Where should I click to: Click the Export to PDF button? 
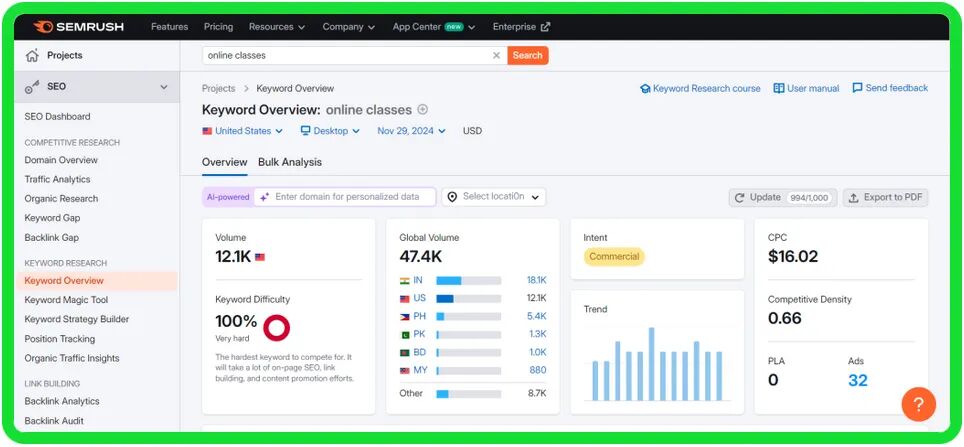[x=885, y=197]
